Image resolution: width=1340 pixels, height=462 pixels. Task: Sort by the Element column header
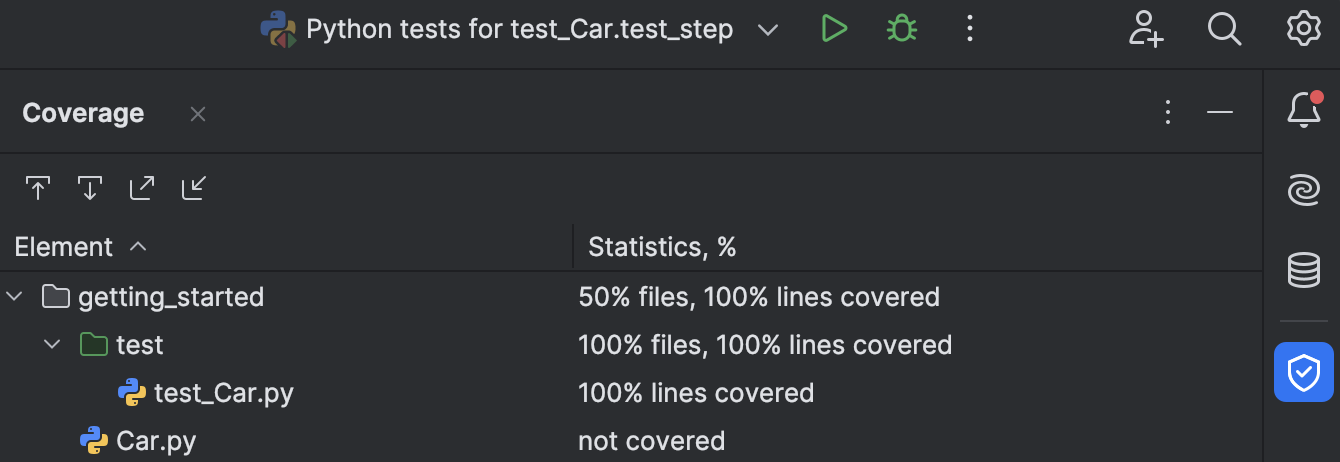point(64,247)
